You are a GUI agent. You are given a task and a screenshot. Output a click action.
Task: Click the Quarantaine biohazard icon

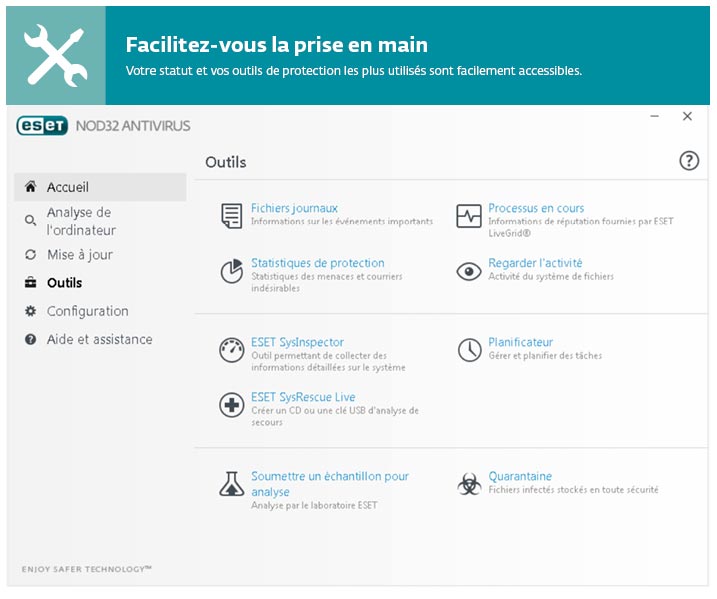468,484
